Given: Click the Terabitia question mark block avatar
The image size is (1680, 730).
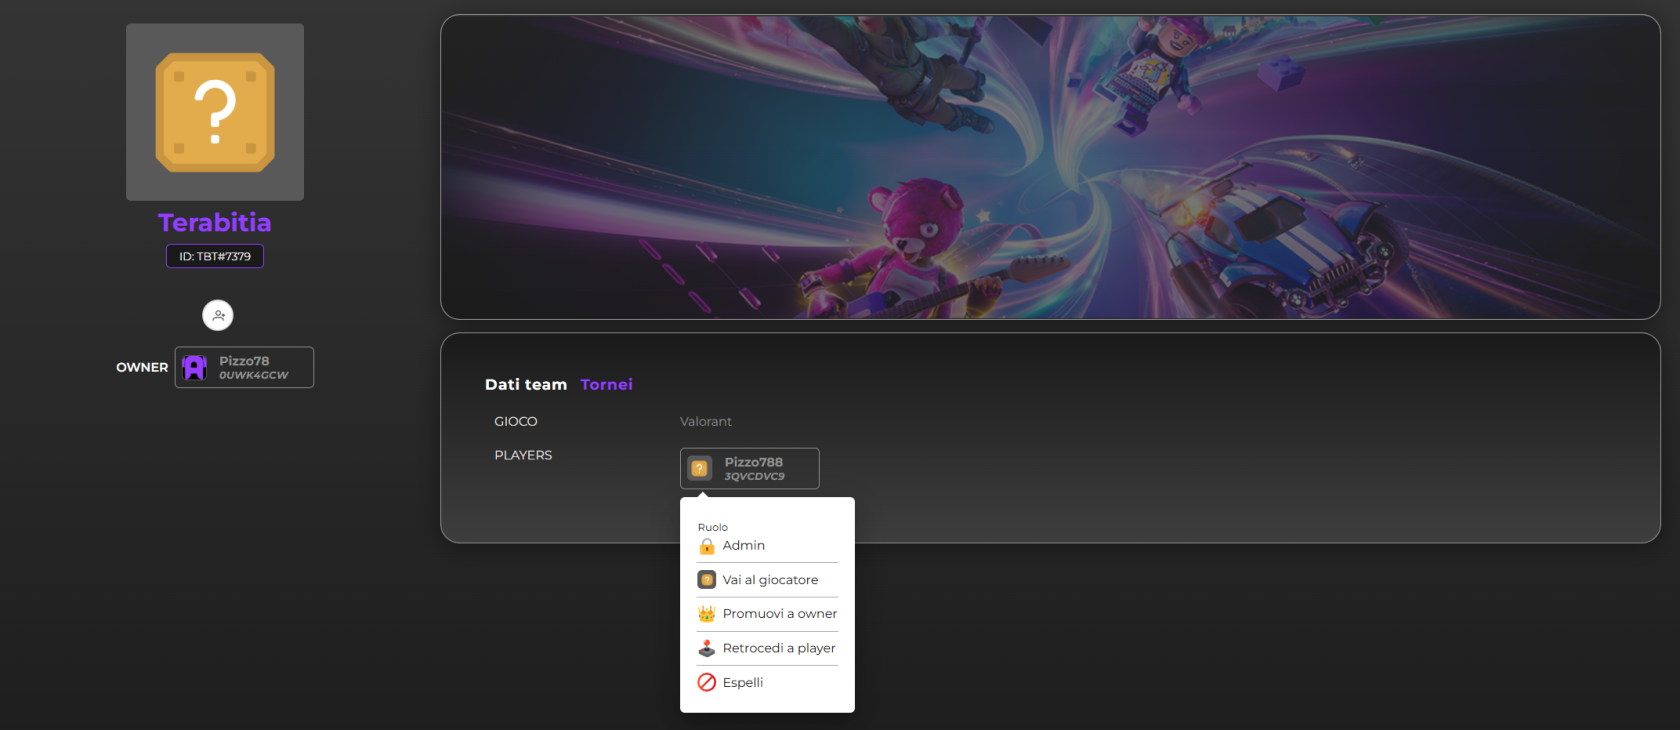Looking at the screenshot, I should tap(215, 112).
